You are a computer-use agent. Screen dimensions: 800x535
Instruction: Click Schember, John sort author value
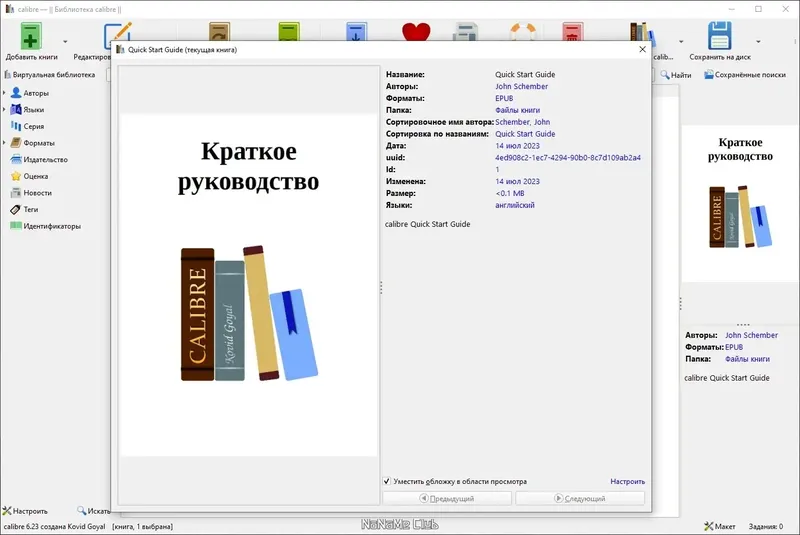522,122
